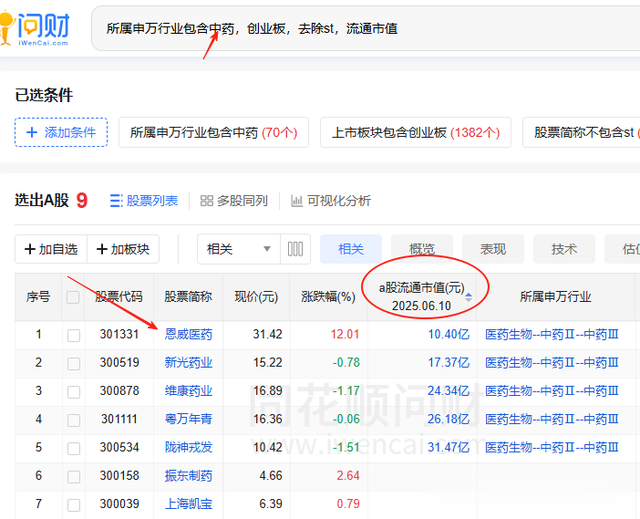Open stock link 维康药业

[189, 391]
